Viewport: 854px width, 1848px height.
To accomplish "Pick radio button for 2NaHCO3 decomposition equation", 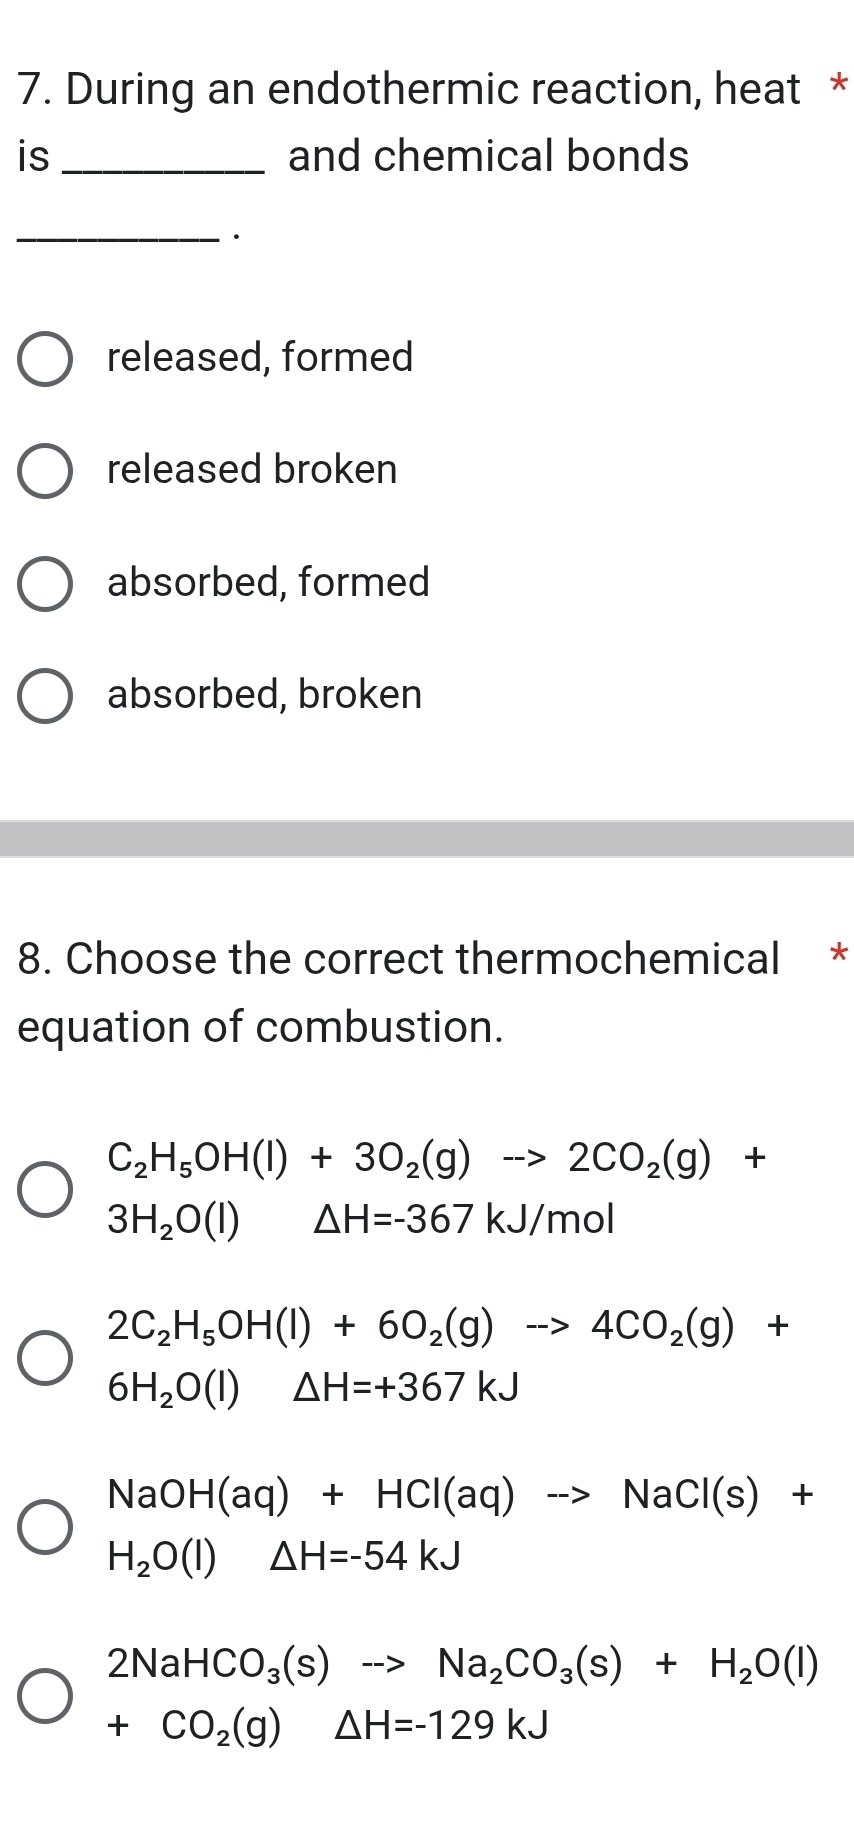I will click(x=45, y=1695).
